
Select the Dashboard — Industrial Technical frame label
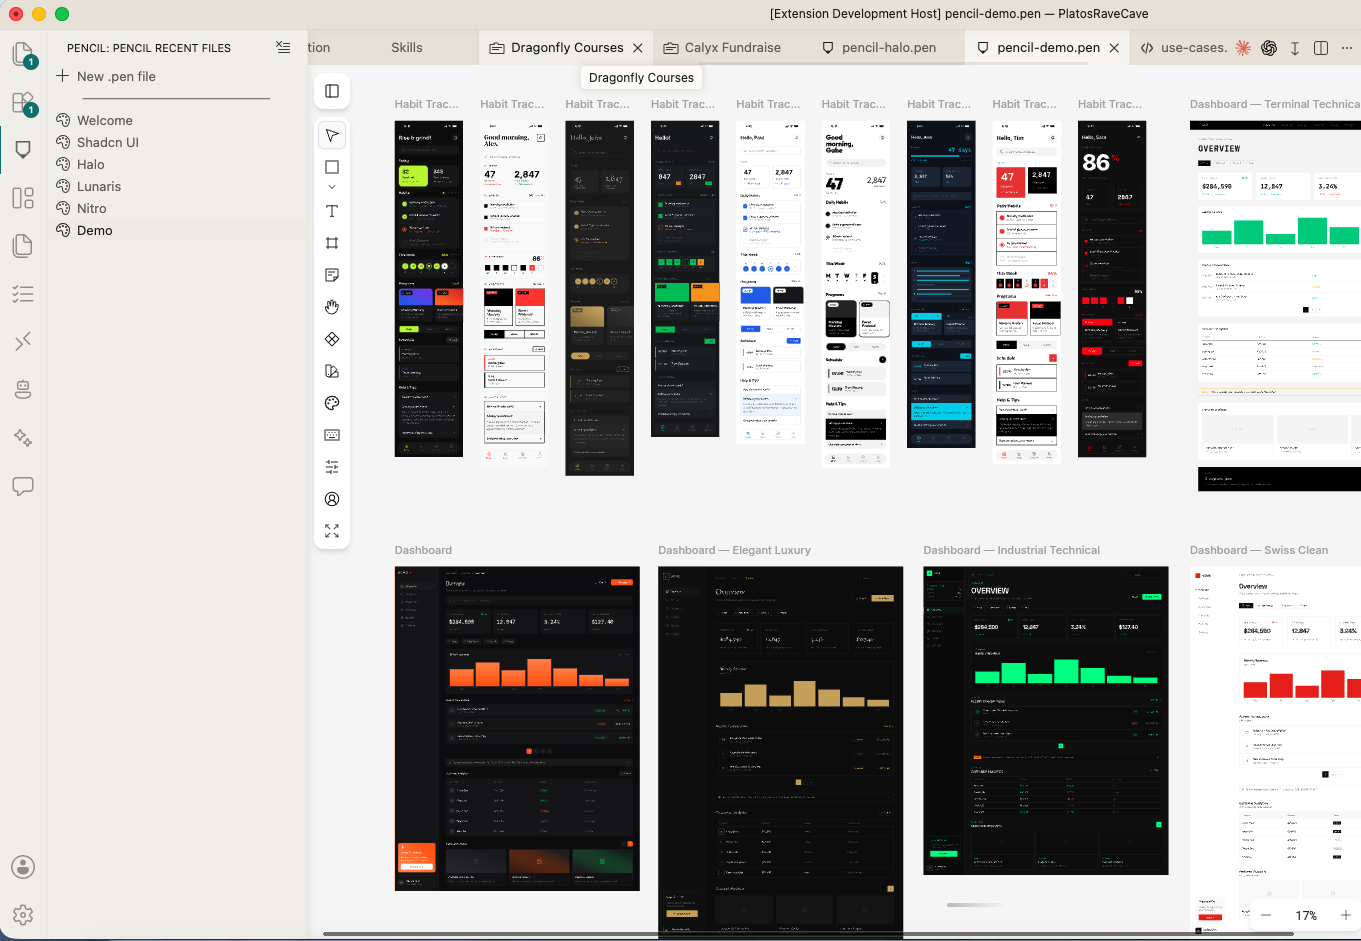point(1011,550)
